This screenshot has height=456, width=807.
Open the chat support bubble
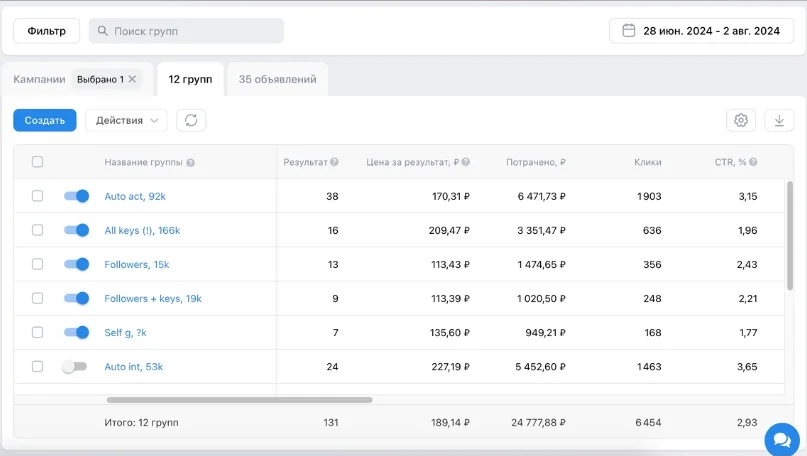(782, 440)
